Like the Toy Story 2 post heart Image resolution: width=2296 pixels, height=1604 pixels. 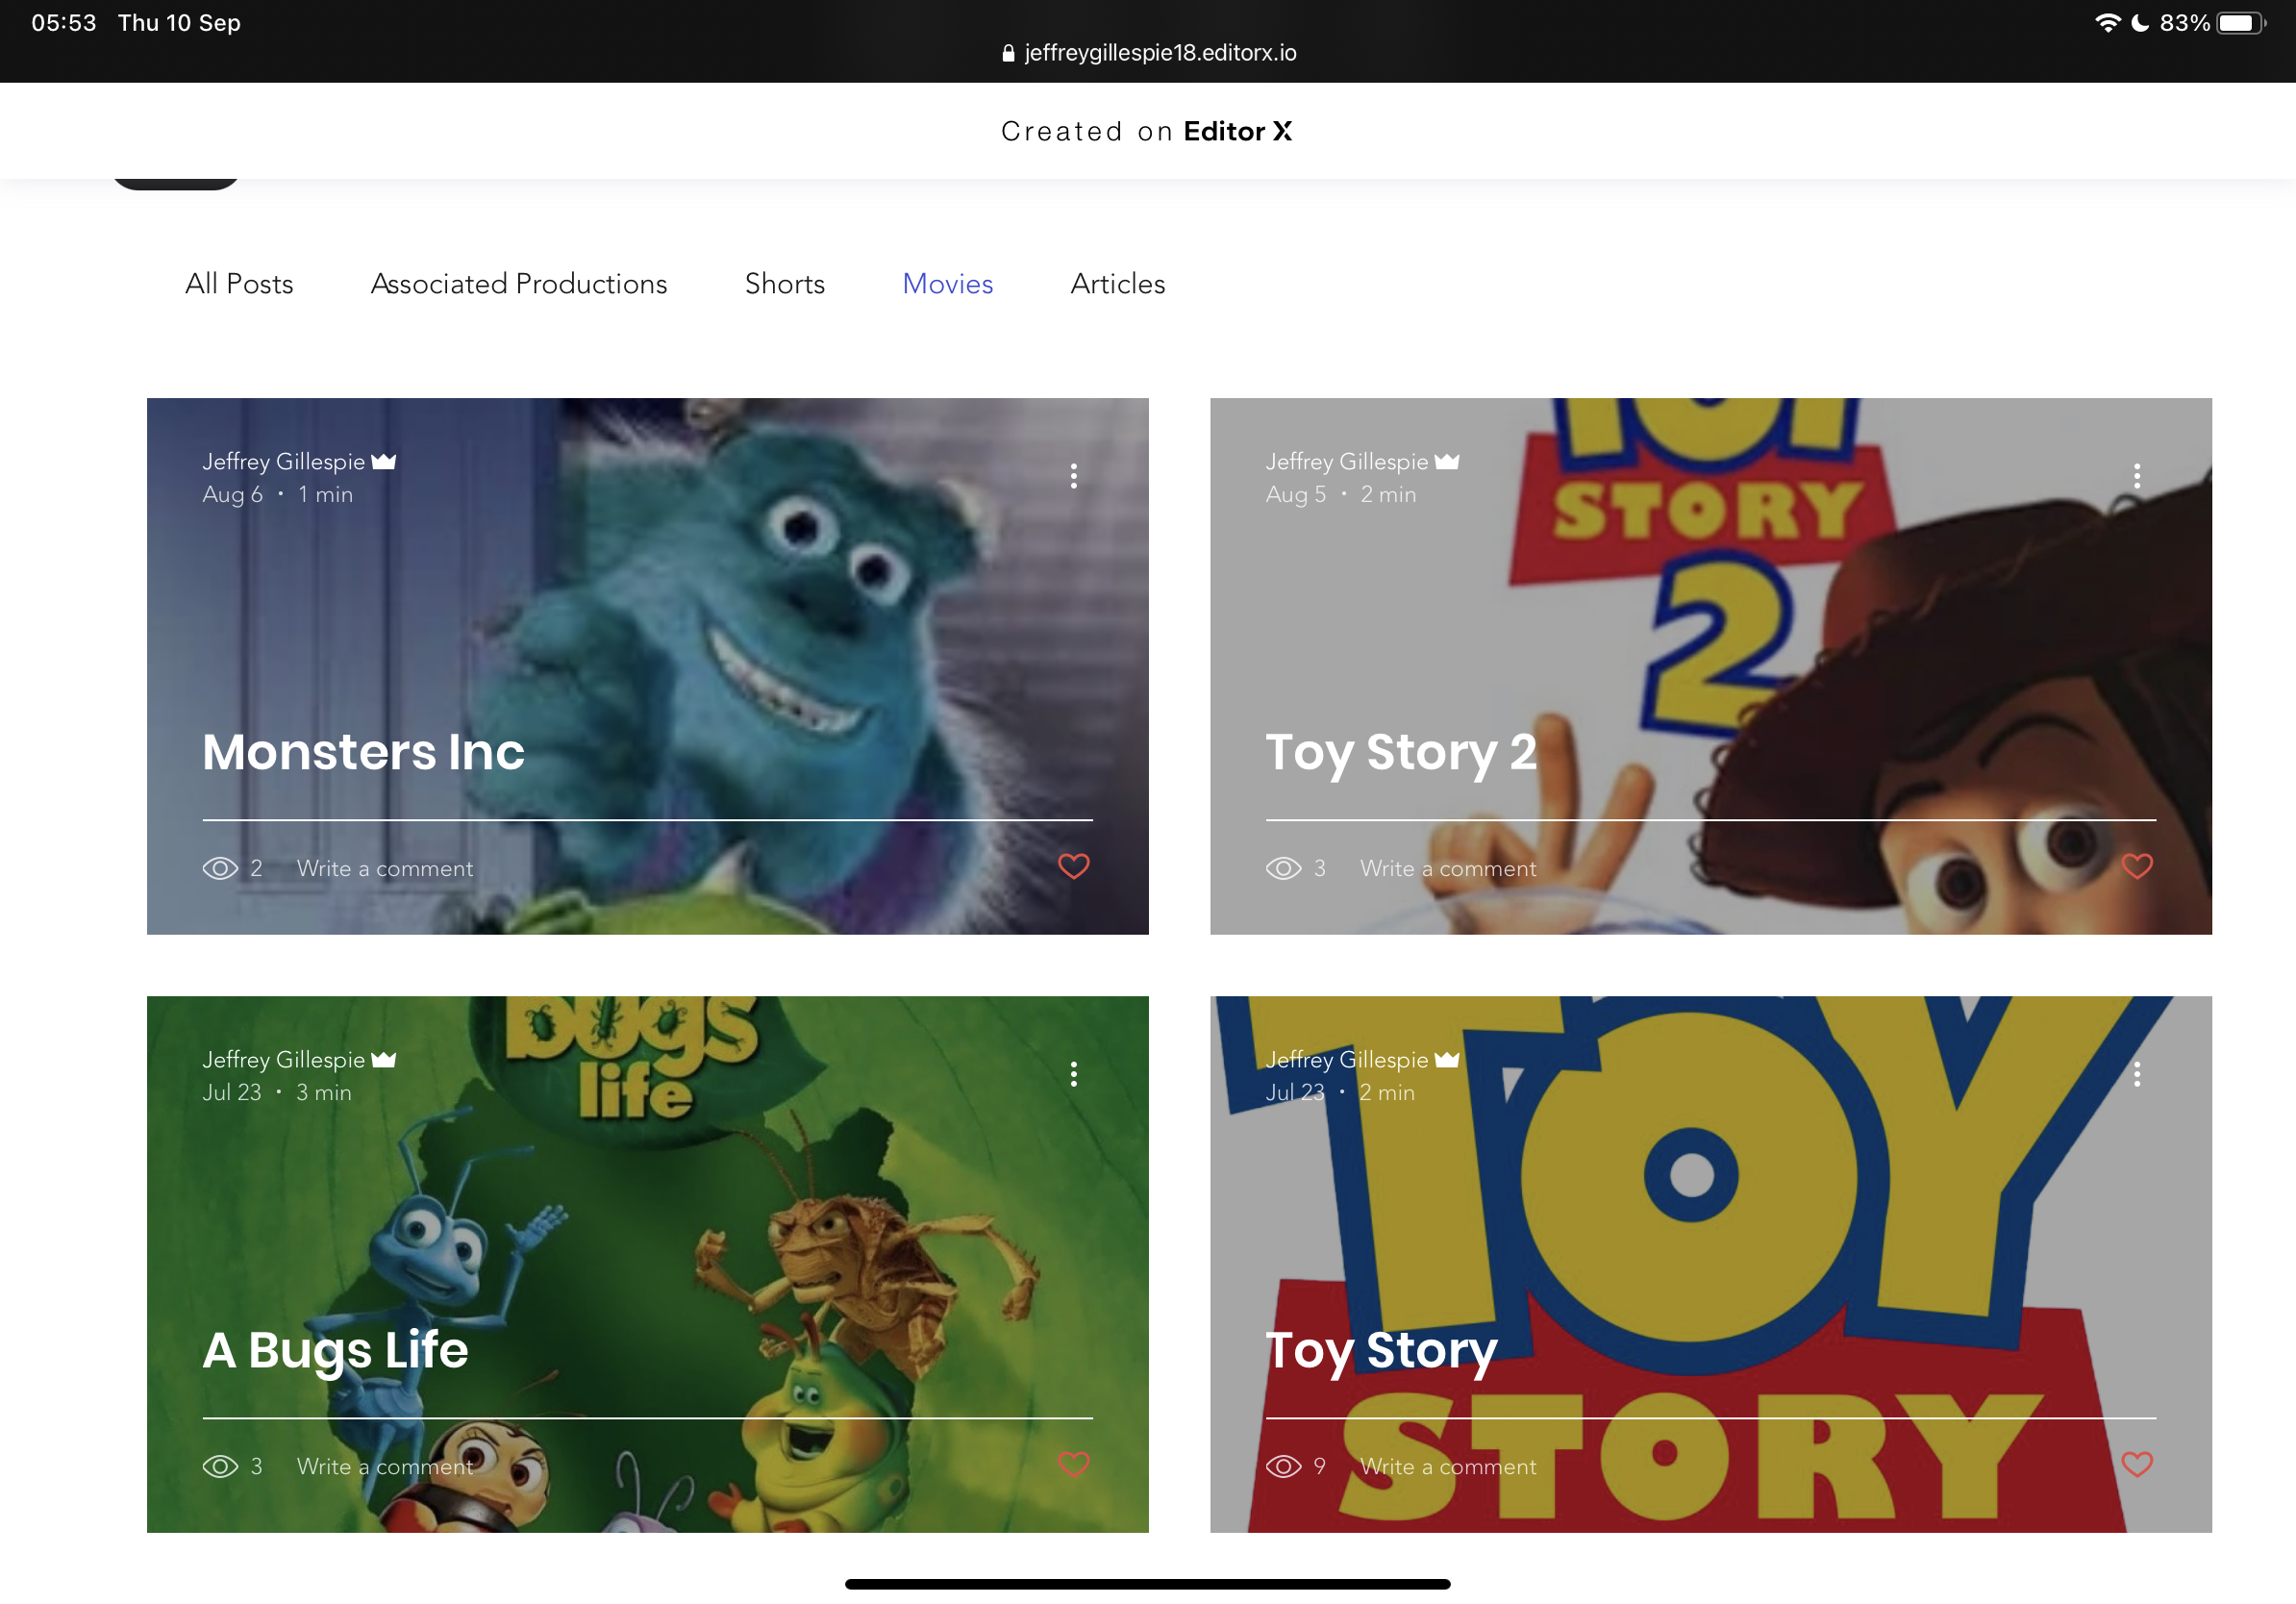(2136, 866)
